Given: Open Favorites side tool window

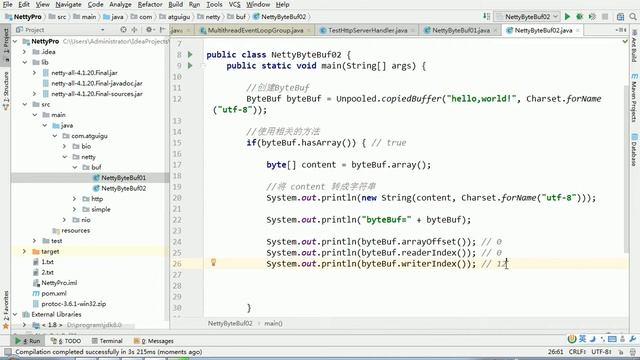Looking at the screenshot, I should (6, 309).
